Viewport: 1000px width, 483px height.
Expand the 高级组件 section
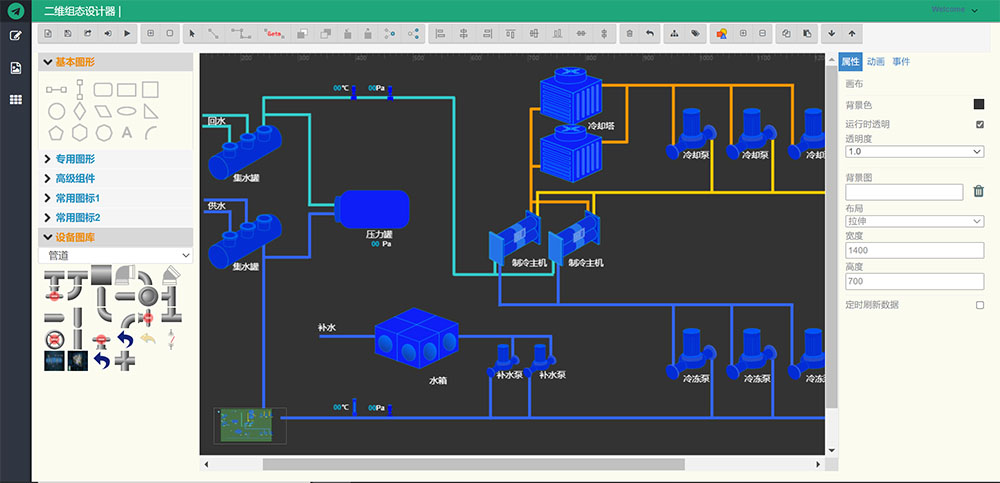click(x=115, y=178)
